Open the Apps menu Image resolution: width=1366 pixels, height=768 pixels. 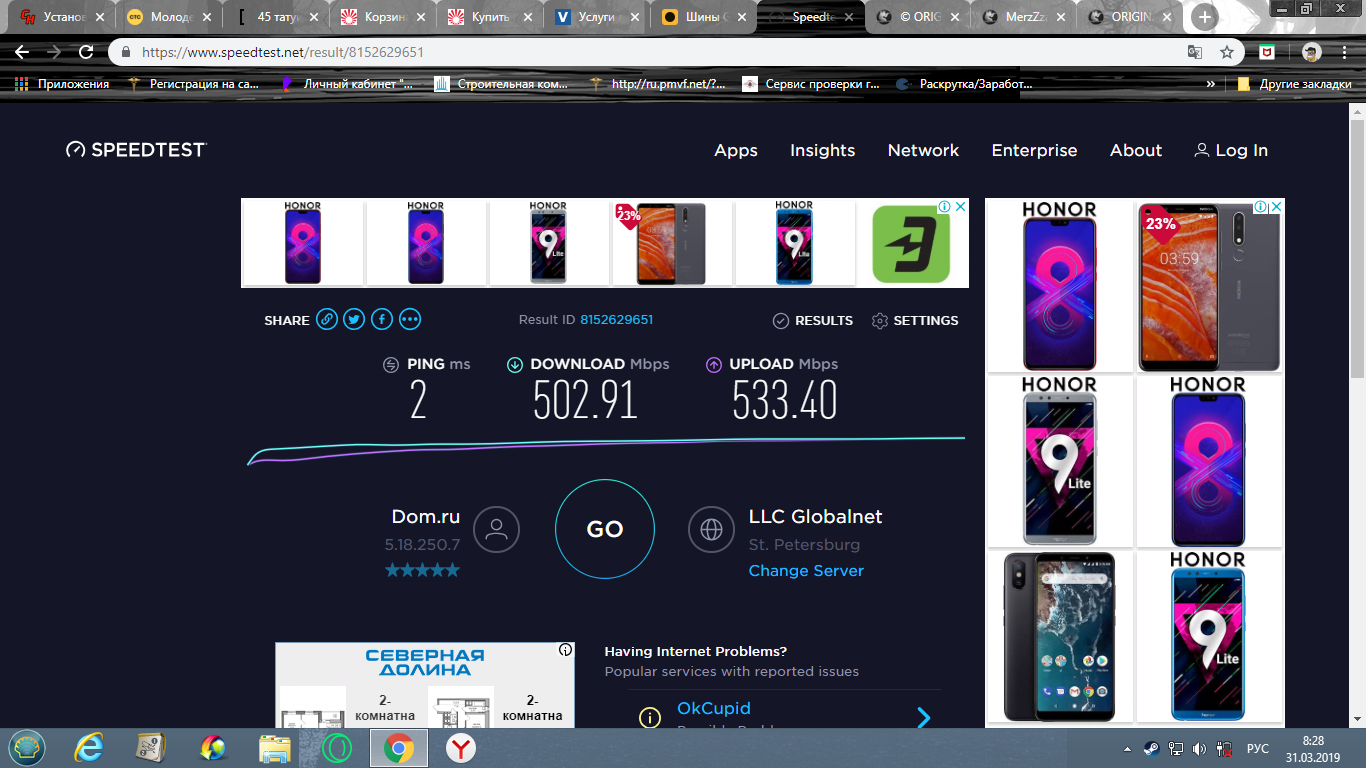(736, 150)
